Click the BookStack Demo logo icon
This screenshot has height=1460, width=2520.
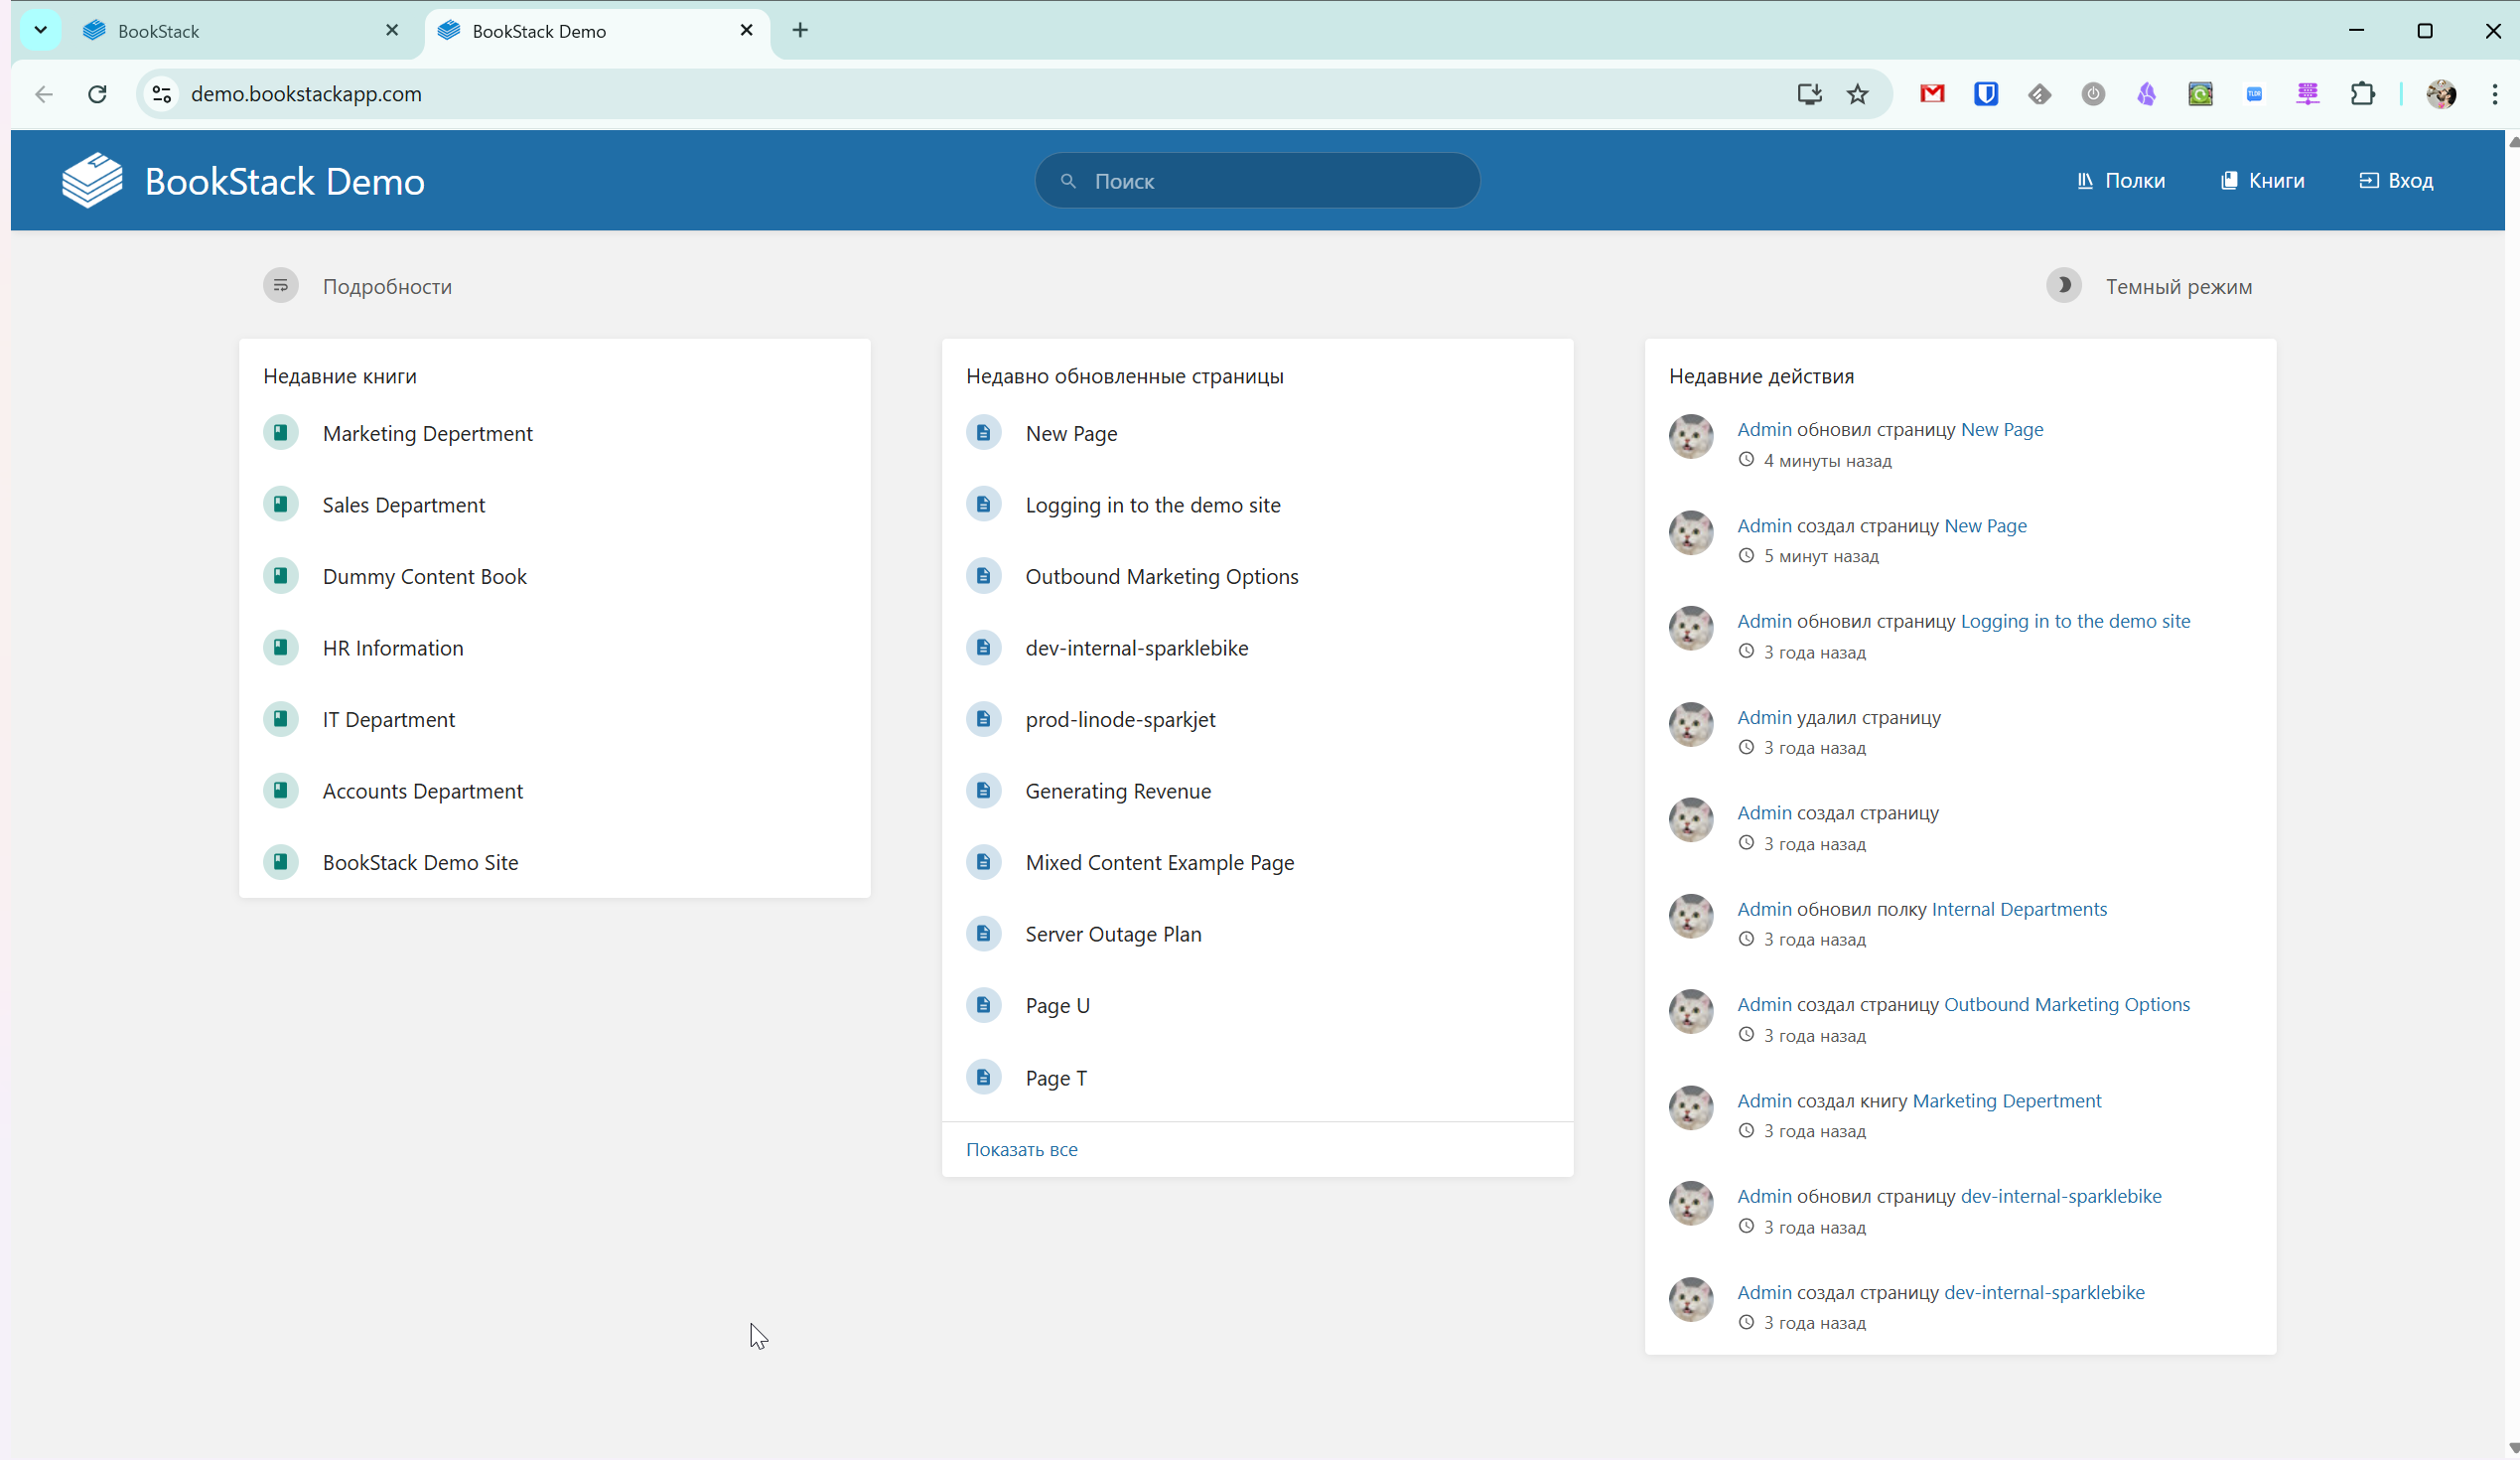tap(92, 181)
